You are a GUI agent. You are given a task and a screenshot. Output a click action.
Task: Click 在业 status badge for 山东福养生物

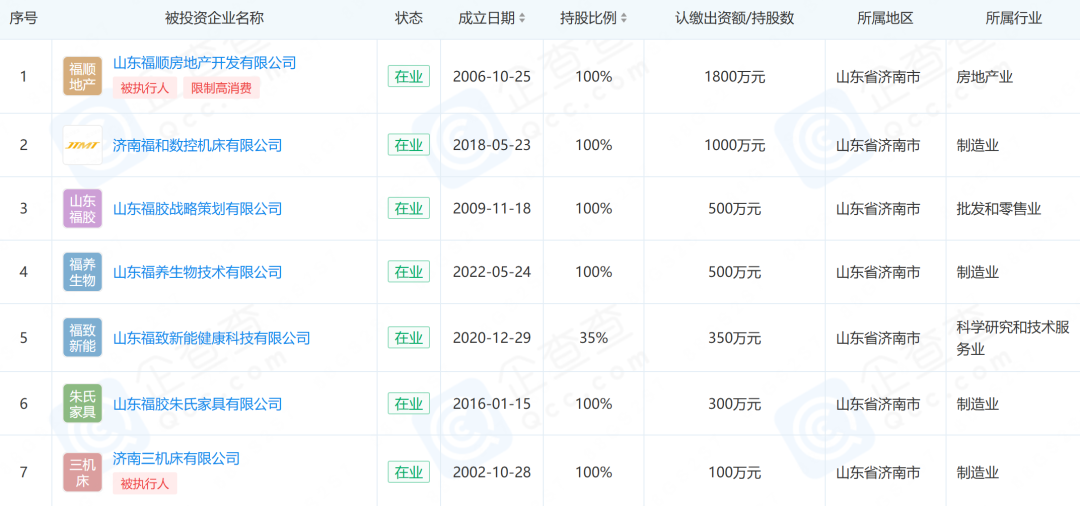click(408, 272)
